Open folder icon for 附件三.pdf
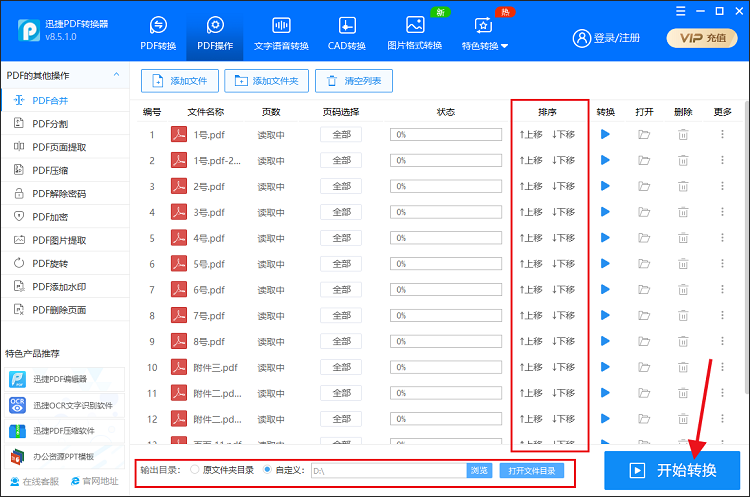Image resolution: width=750 pixels, height=497 pixels. (x=644, y=367)
